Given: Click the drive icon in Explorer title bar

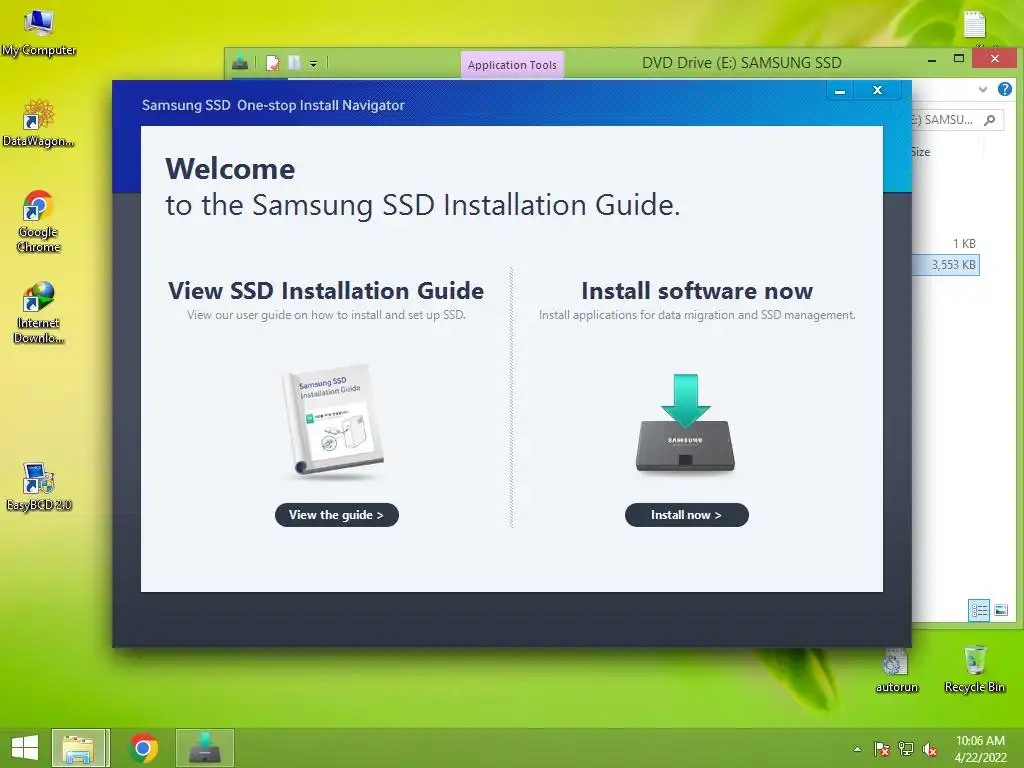Looking at the screenshot, I should pyautogui.click(x=240, y=62).
